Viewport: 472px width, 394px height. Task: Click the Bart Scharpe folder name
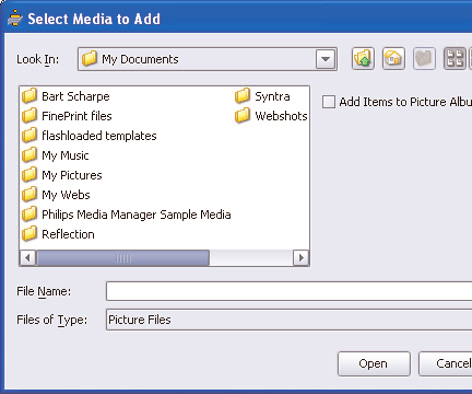[x=76, y=97]
